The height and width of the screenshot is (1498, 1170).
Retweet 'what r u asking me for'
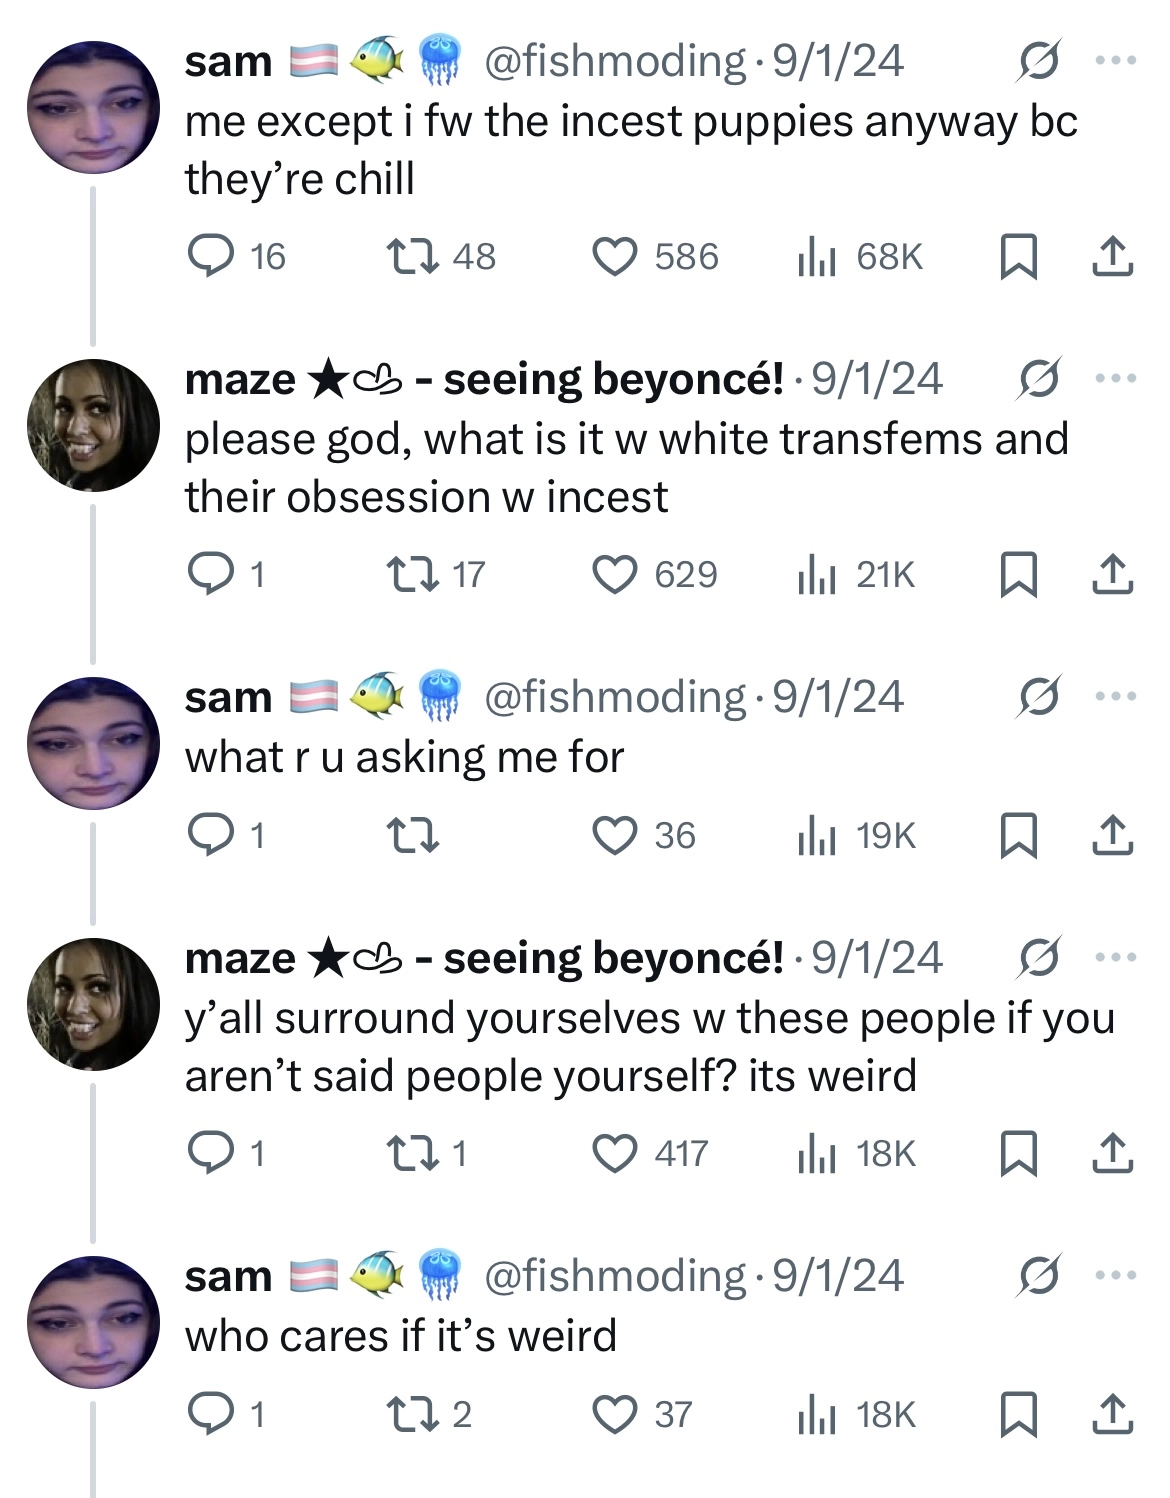click(x=412, y=835)
